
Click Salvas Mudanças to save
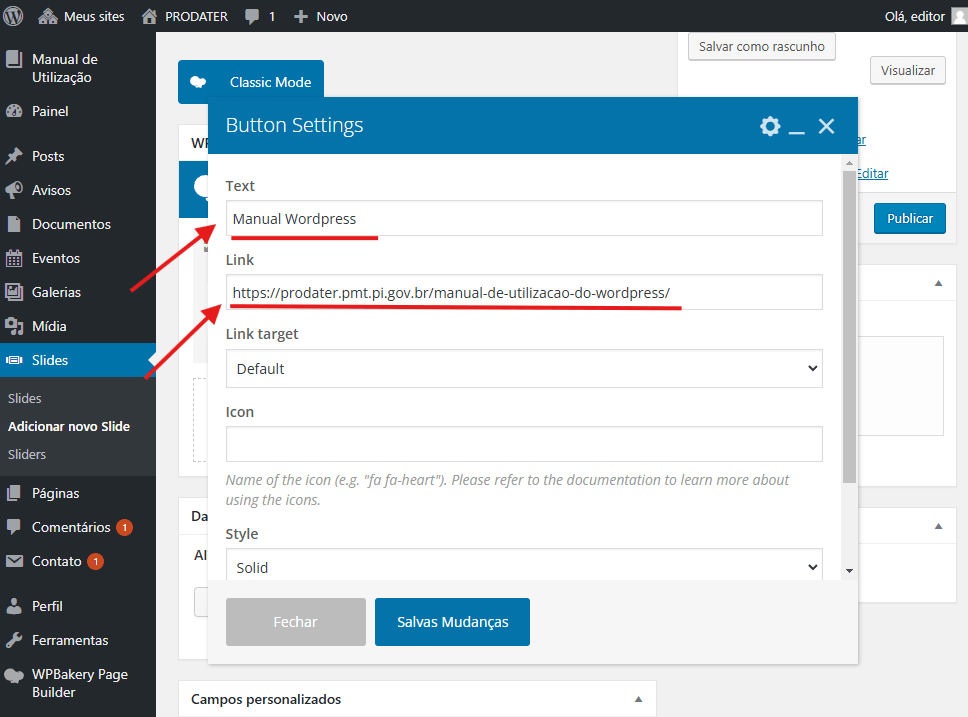click(453, 622)
